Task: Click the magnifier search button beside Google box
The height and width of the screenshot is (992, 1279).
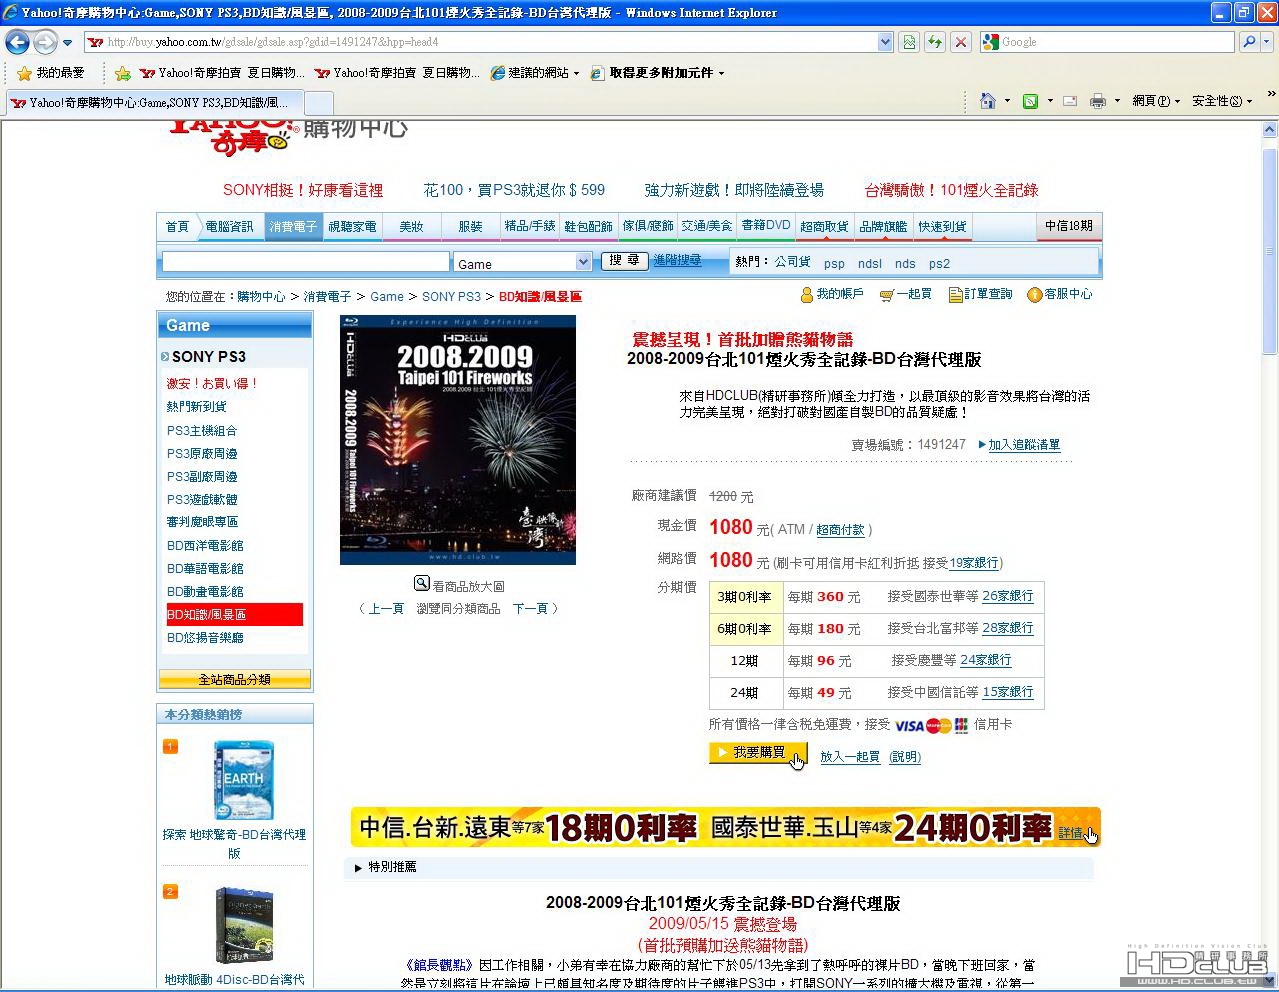Action: (x=1248, y=42)
